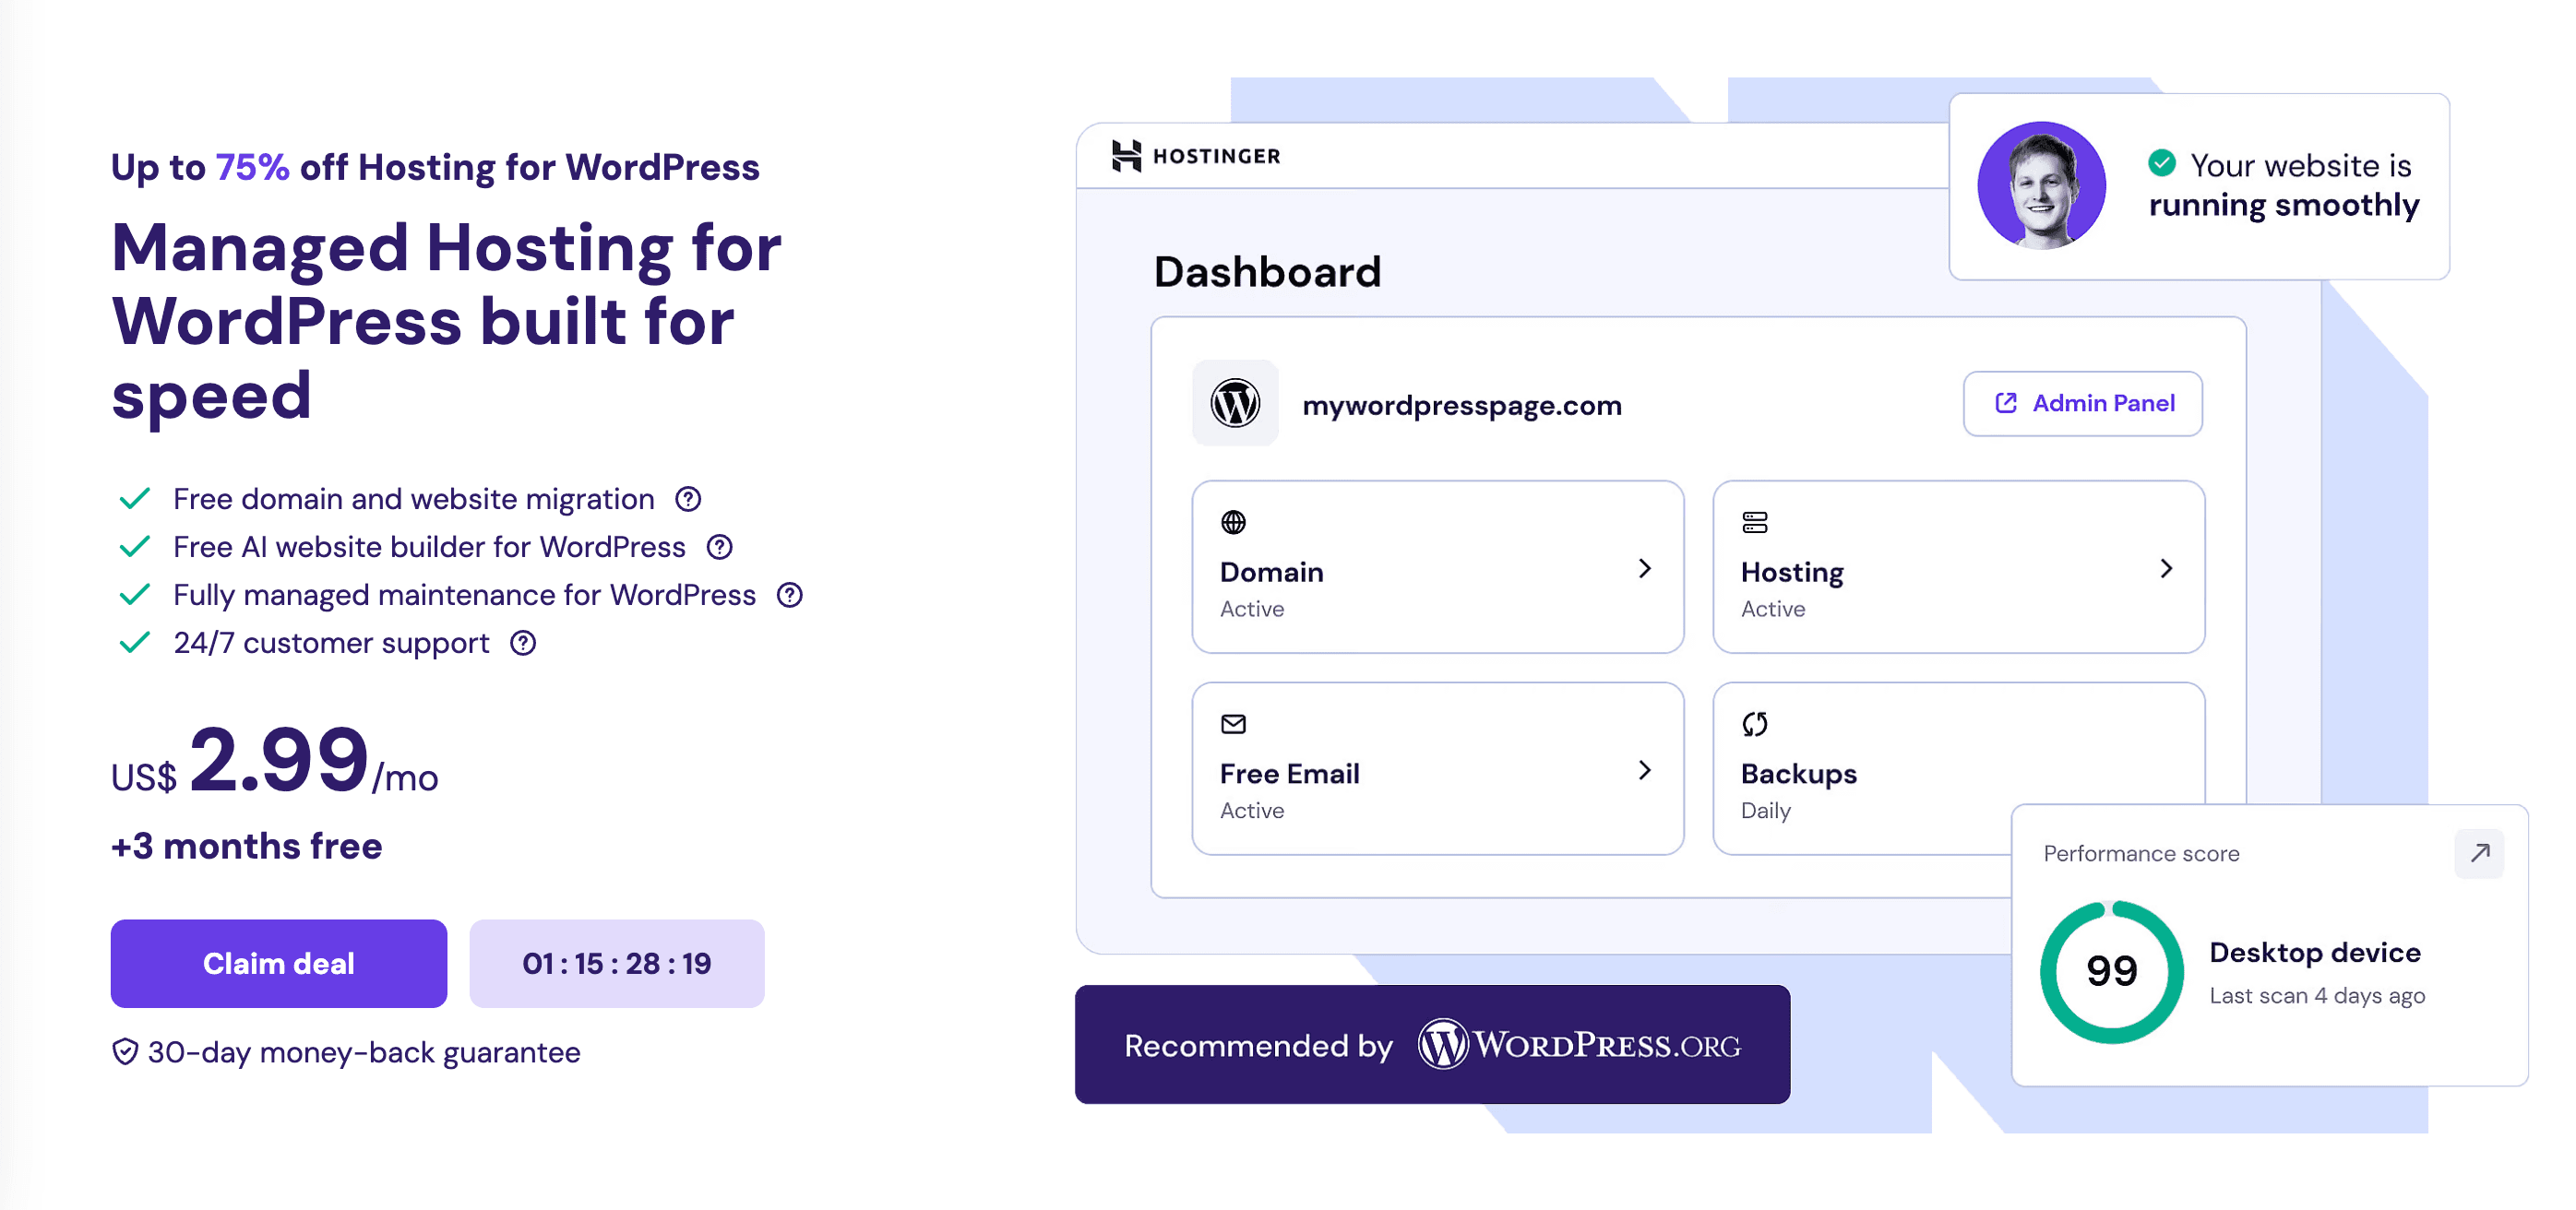Click help icon beside 24/7 customer support
The width and height of the screenshot is (2576, 1210).
[x=523, y=642]
